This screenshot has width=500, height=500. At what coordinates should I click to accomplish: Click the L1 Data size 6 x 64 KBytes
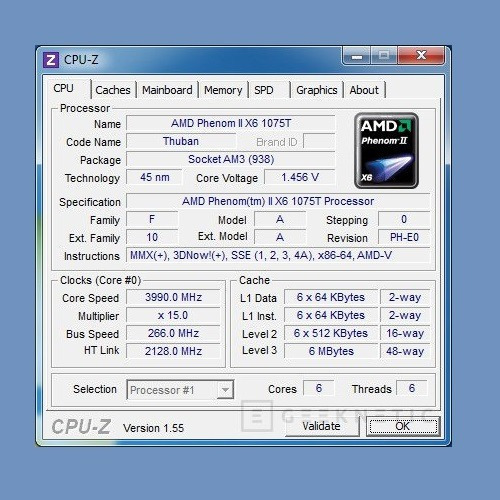[331, 297]
